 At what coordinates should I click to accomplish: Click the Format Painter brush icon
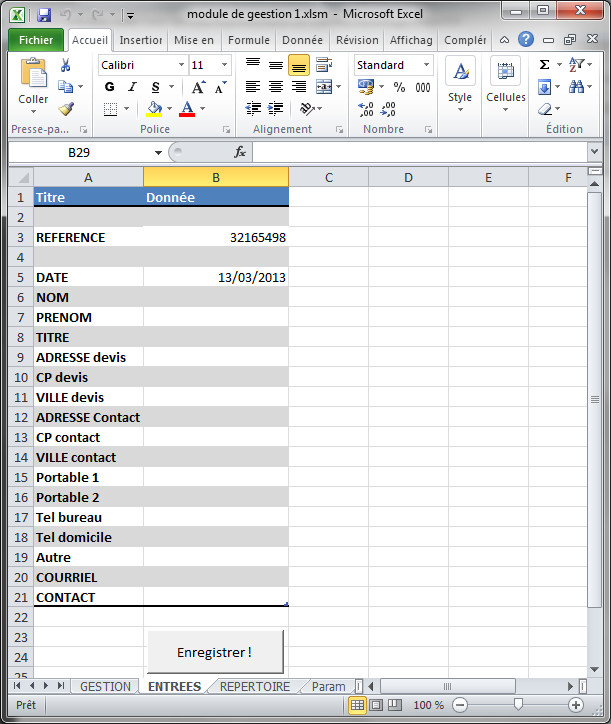66,109
